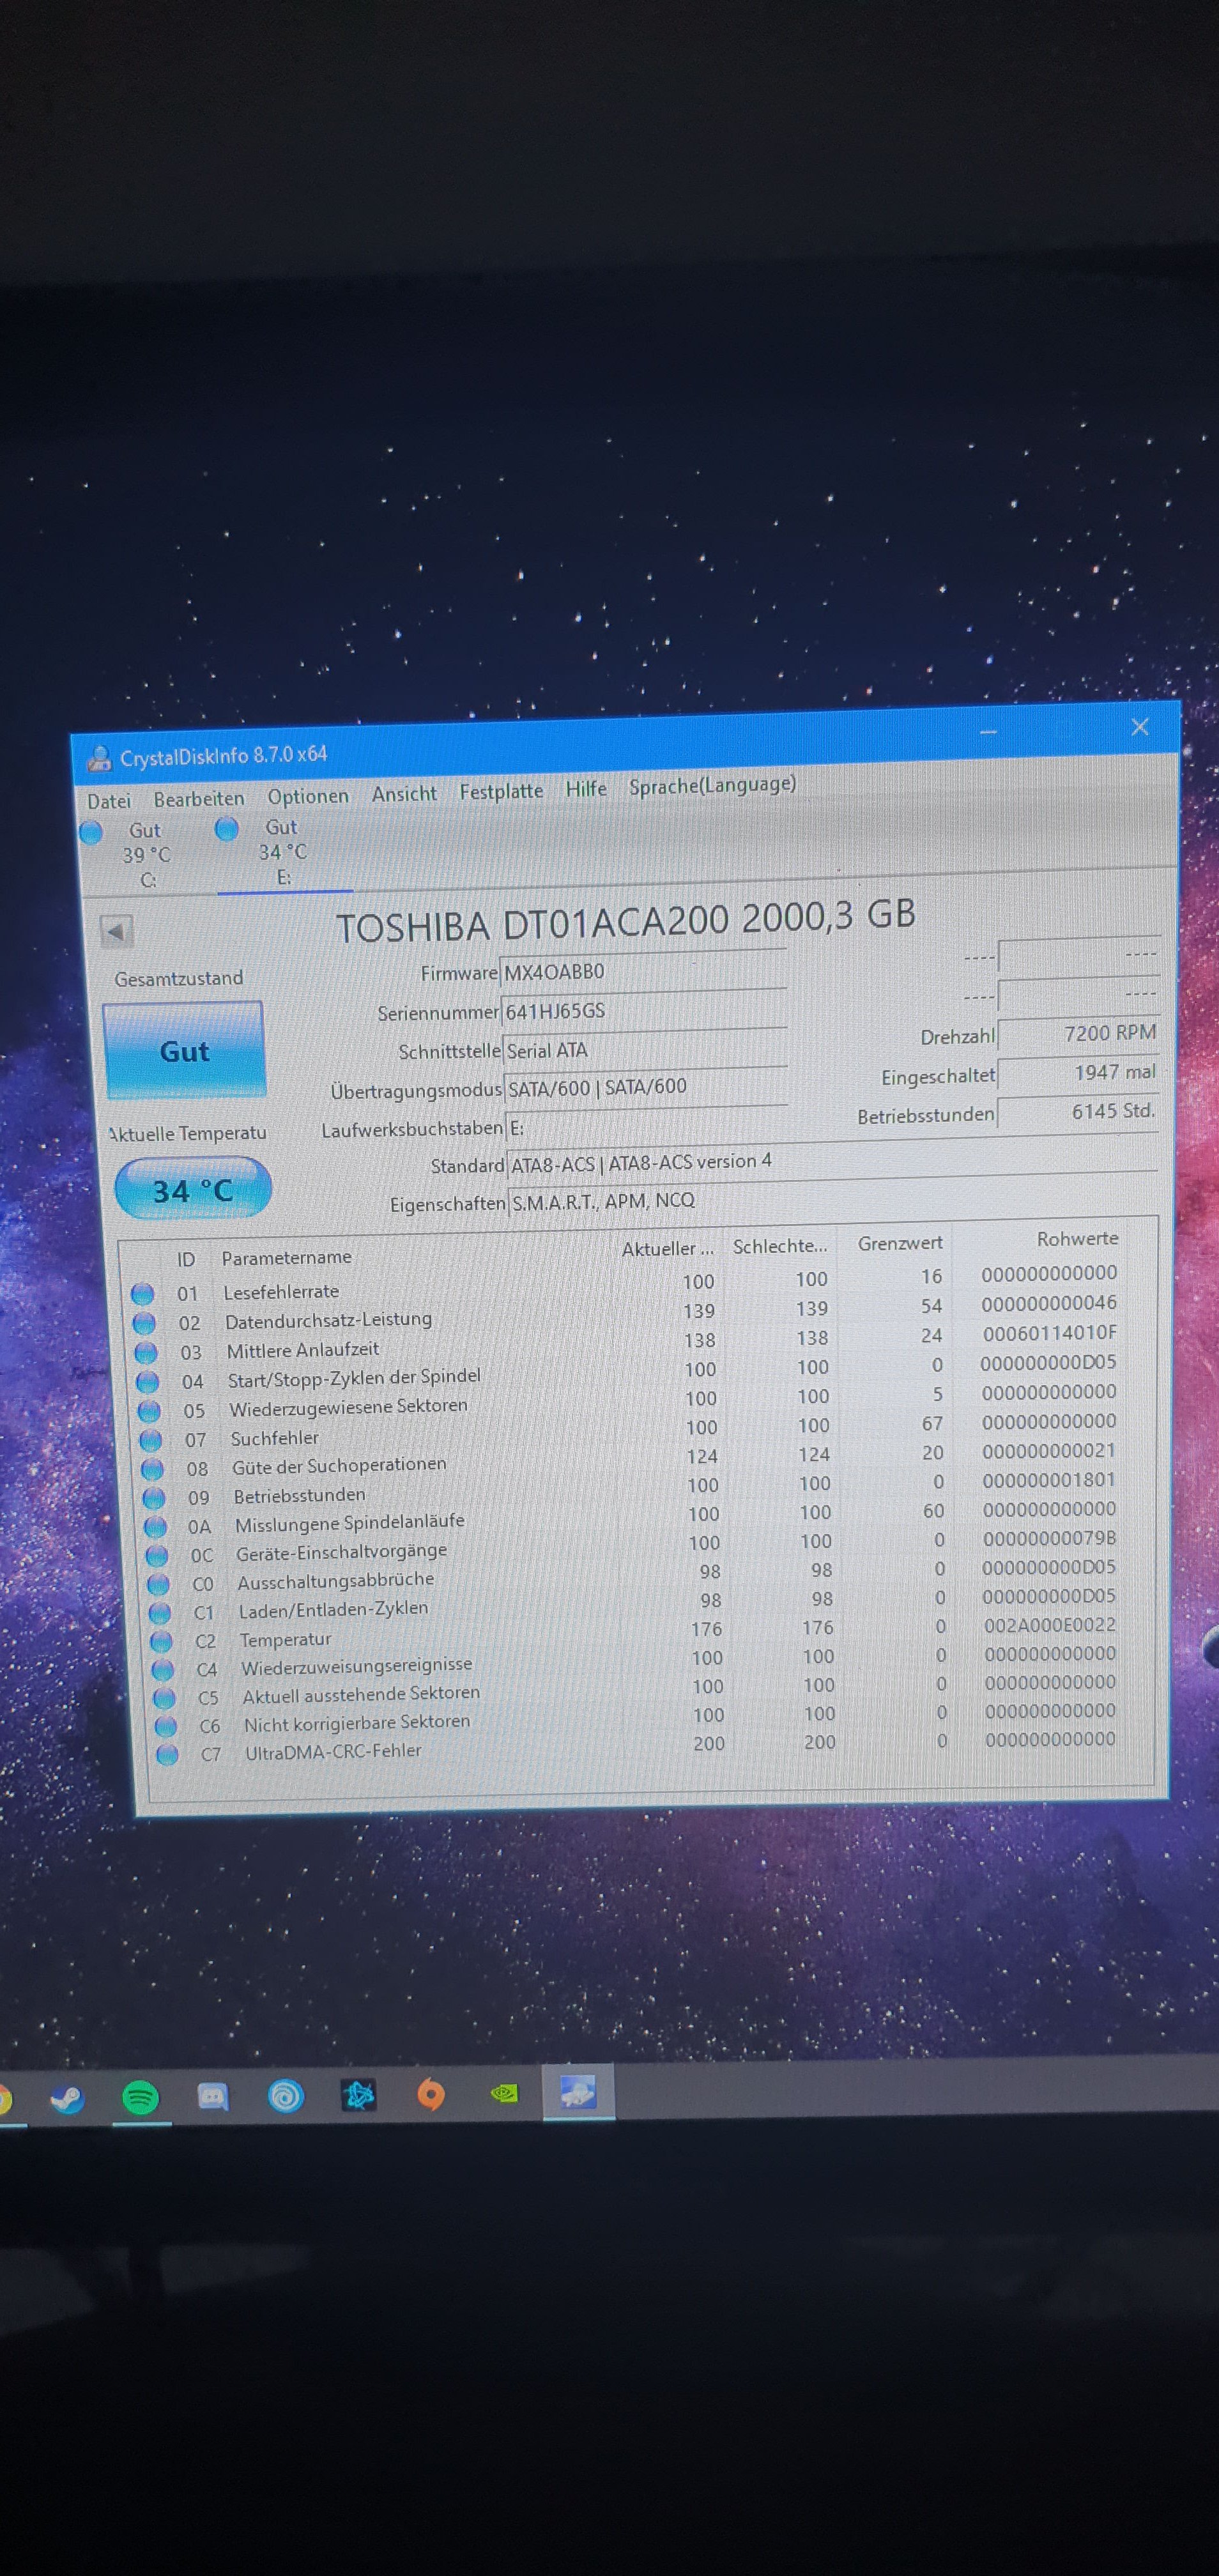Close the CrystalDiskInfo window
1219x2576 pixels.
click(1139, 727)
